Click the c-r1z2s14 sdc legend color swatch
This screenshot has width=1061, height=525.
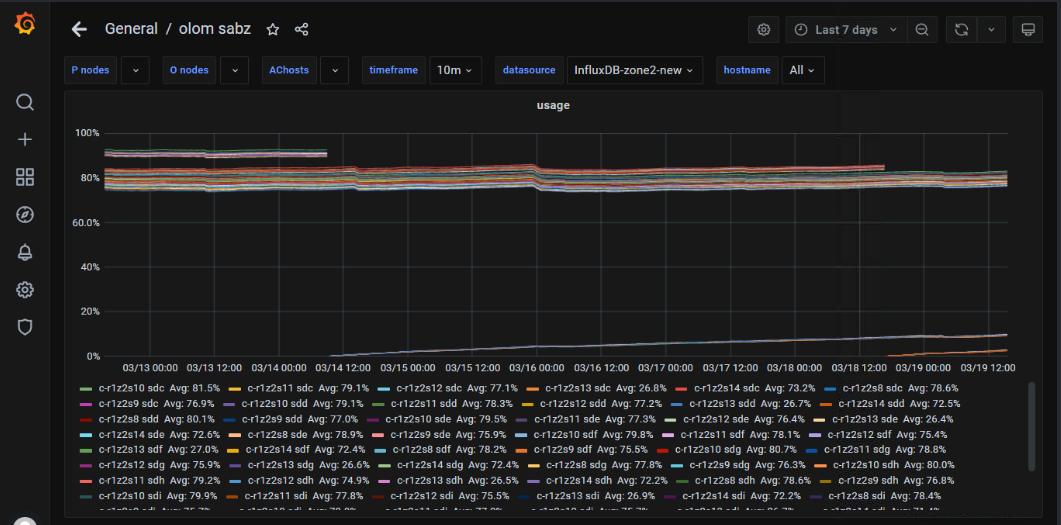click(x=681, y=388)
